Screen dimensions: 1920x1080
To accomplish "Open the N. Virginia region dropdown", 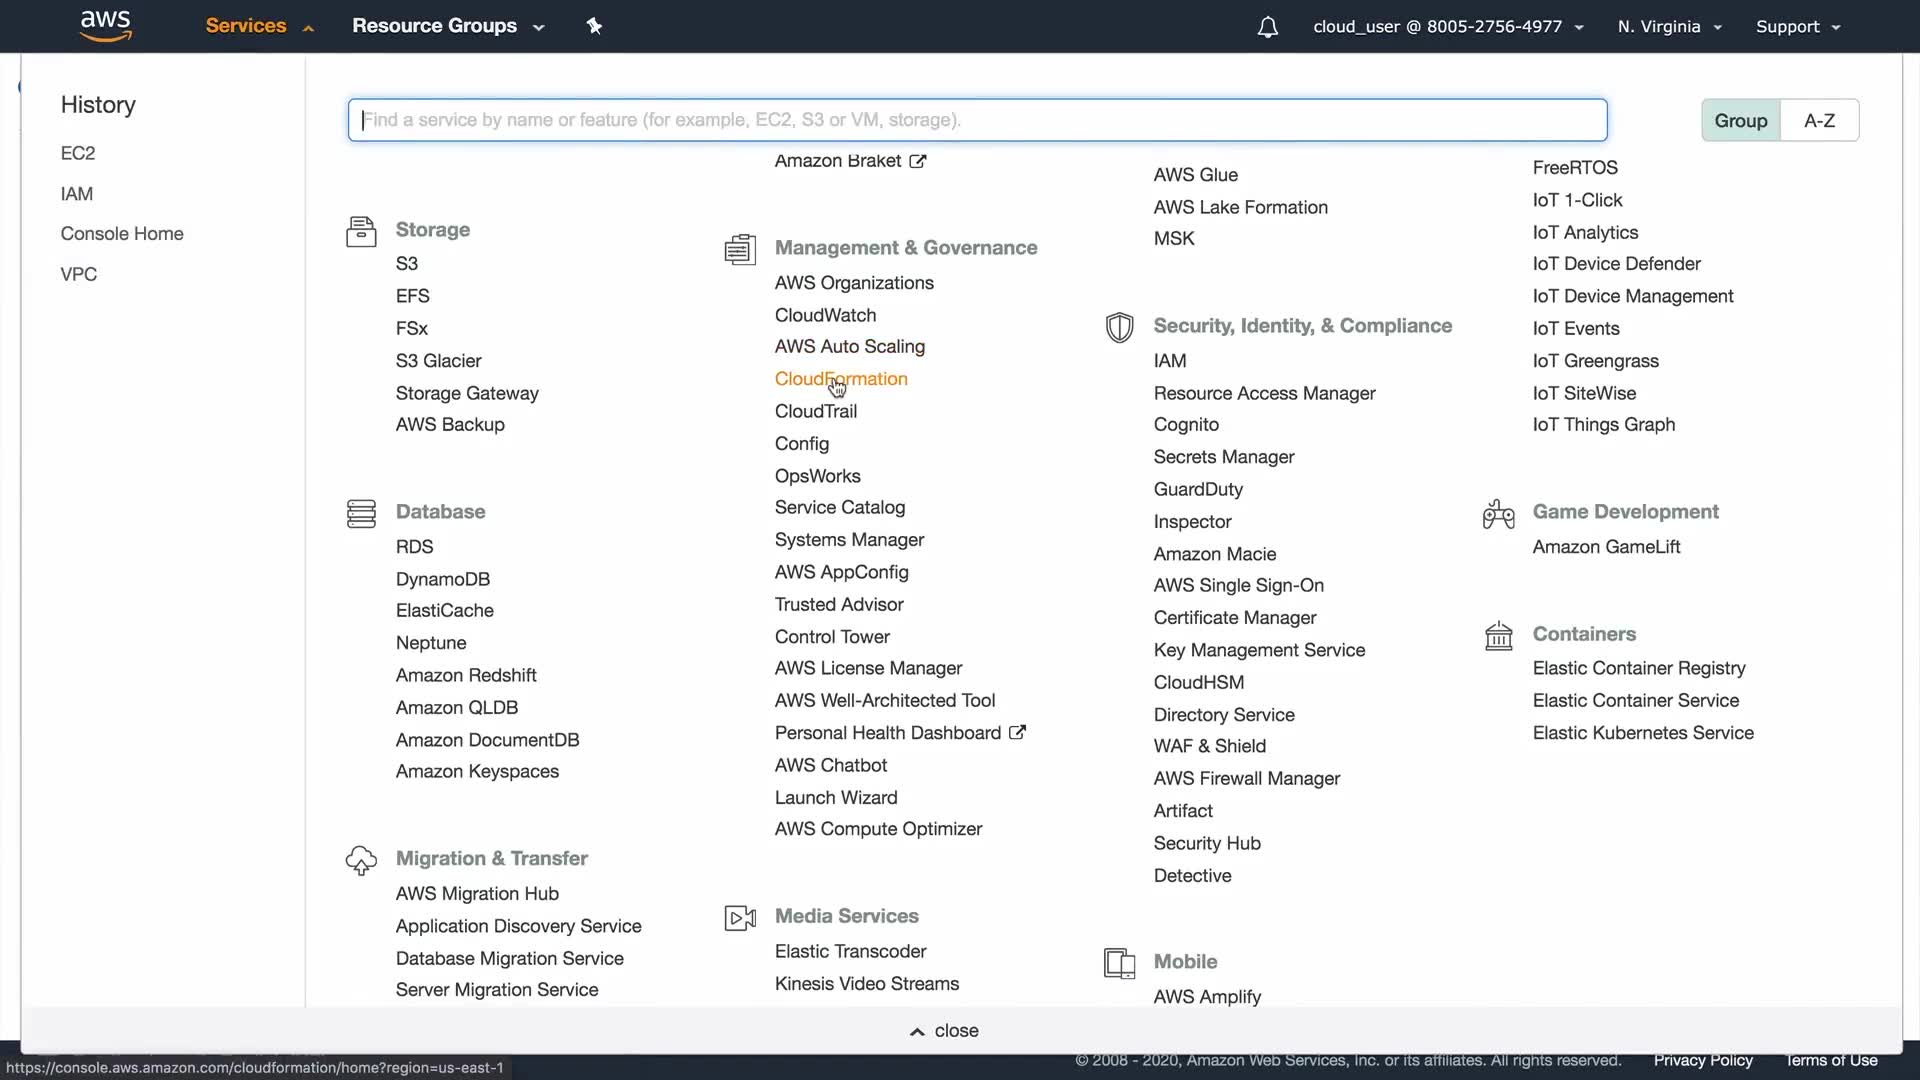I will 1668,27.
